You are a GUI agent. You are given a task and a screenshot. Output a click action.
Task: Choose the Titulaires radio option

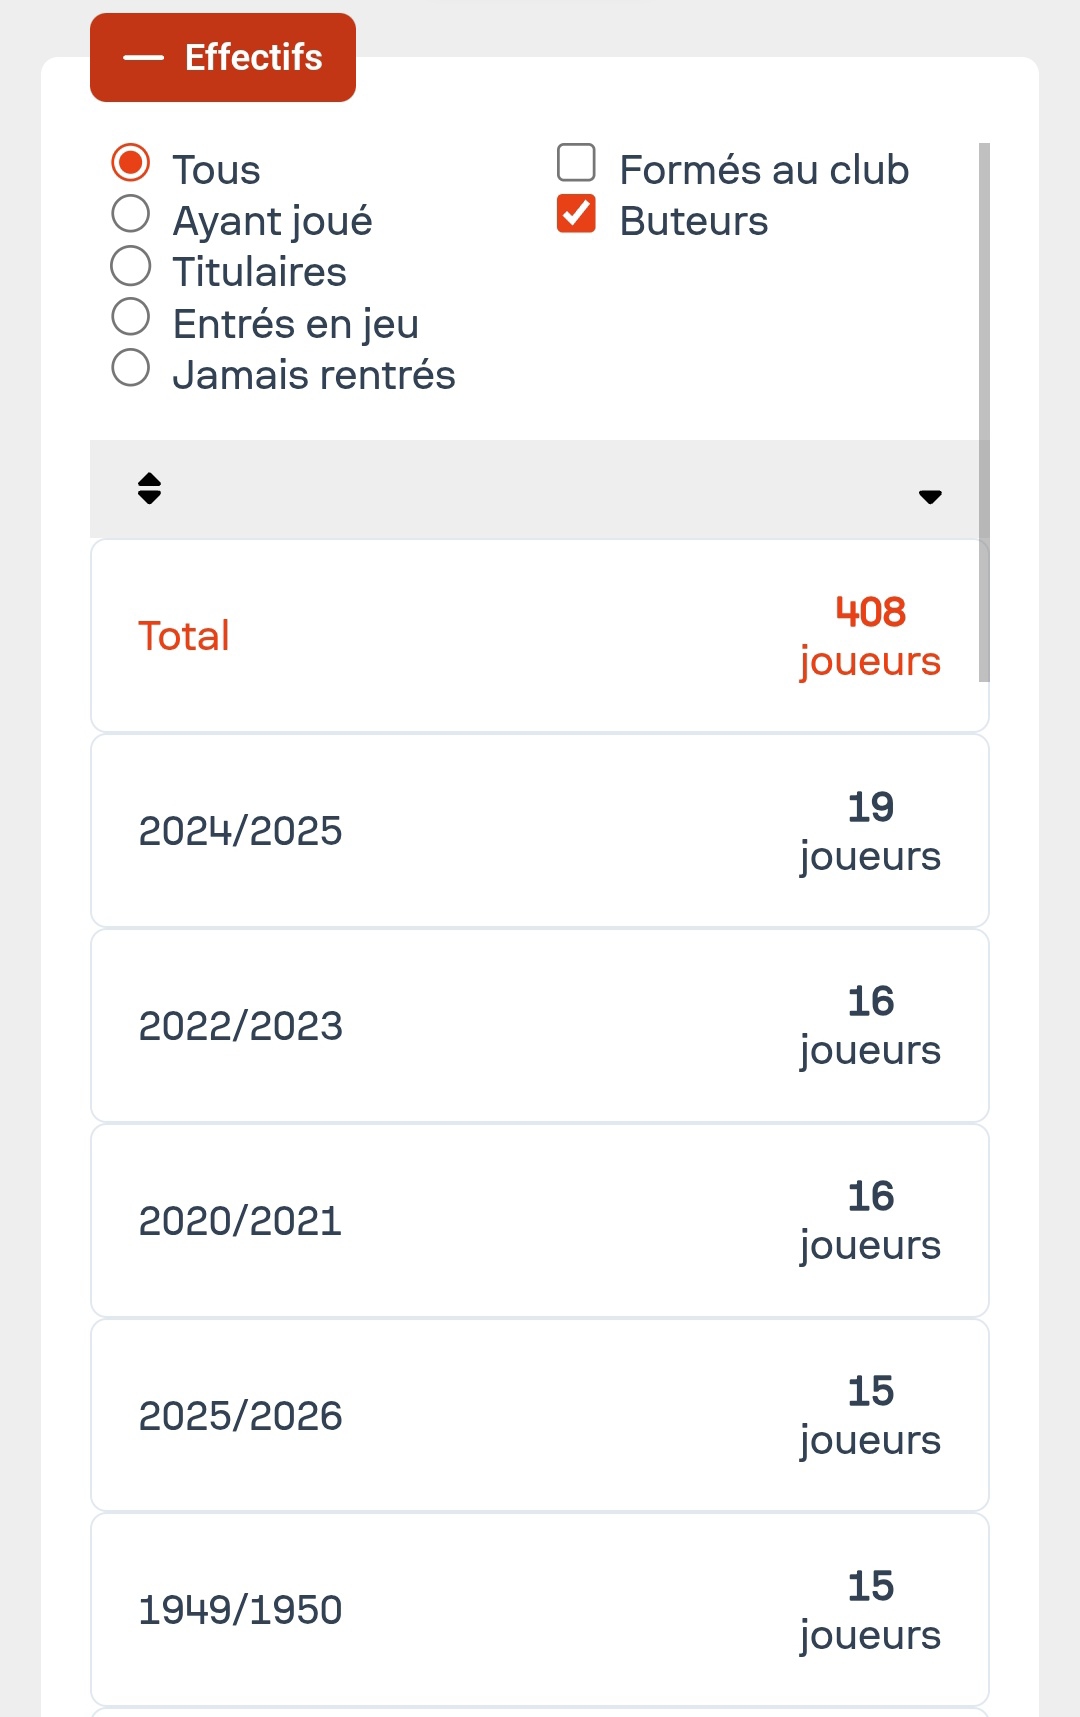[131, 266]
